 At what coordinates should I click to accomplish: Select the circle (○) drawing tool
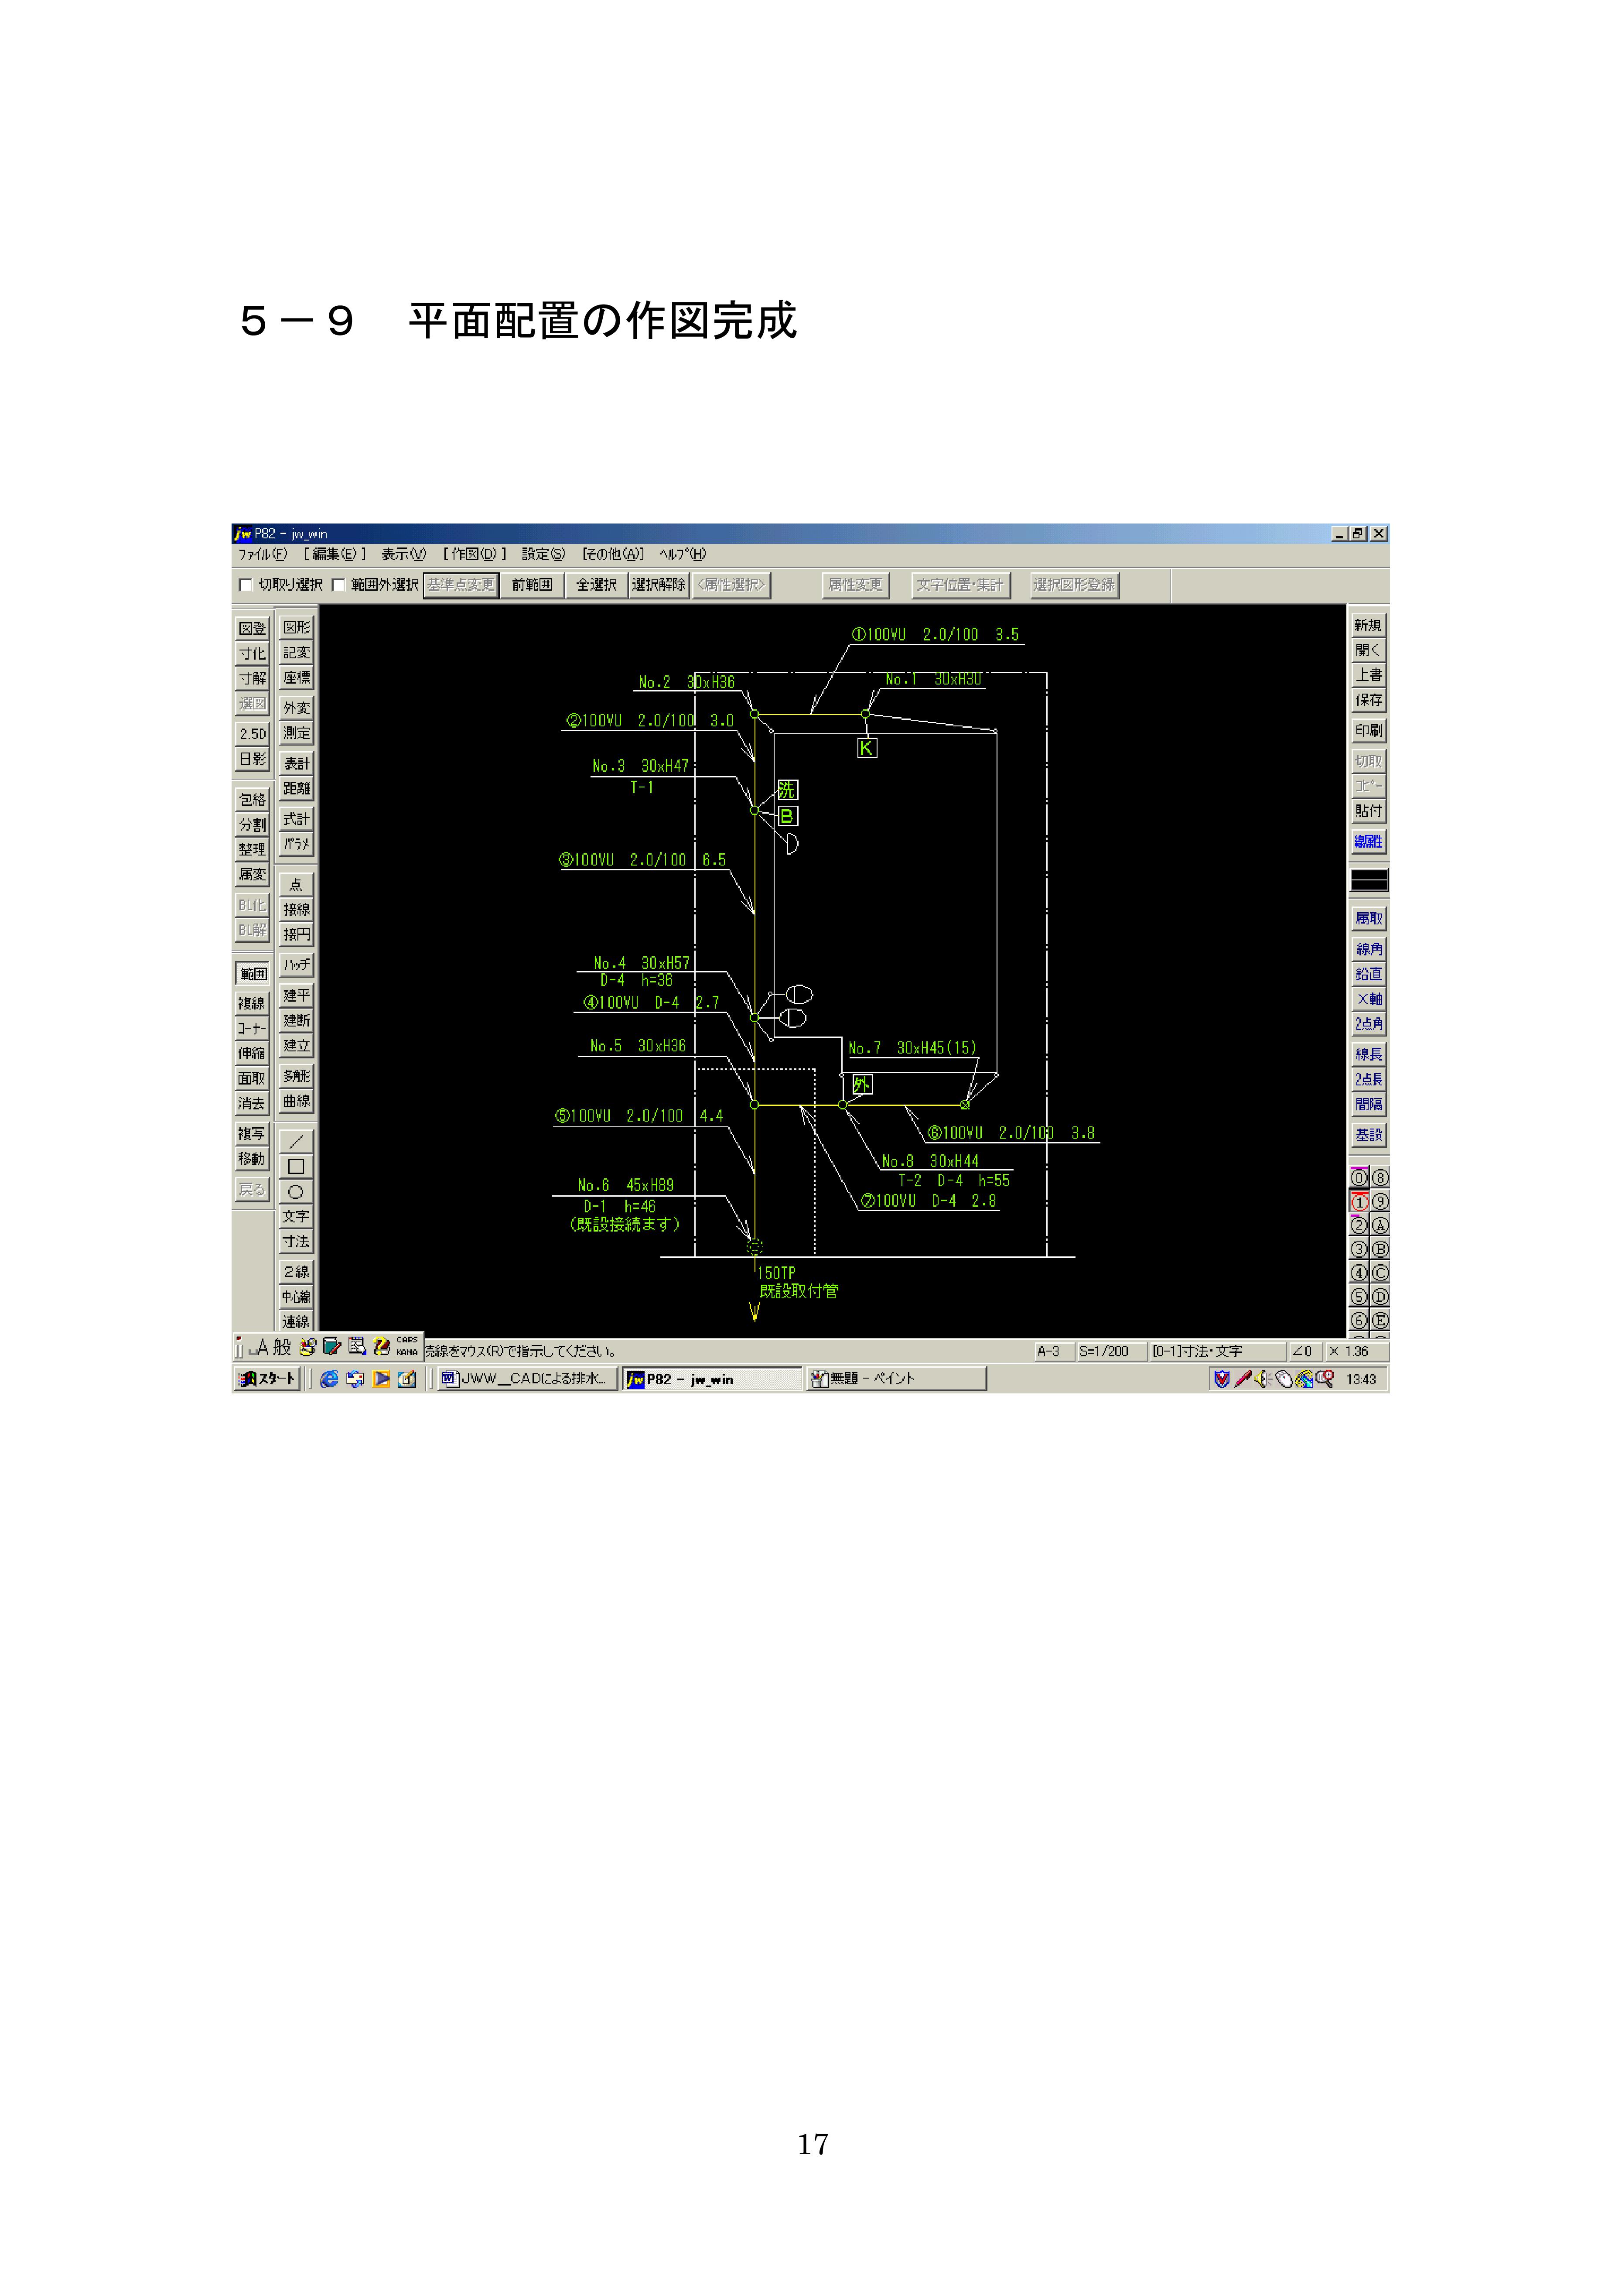coord(296,1191)
